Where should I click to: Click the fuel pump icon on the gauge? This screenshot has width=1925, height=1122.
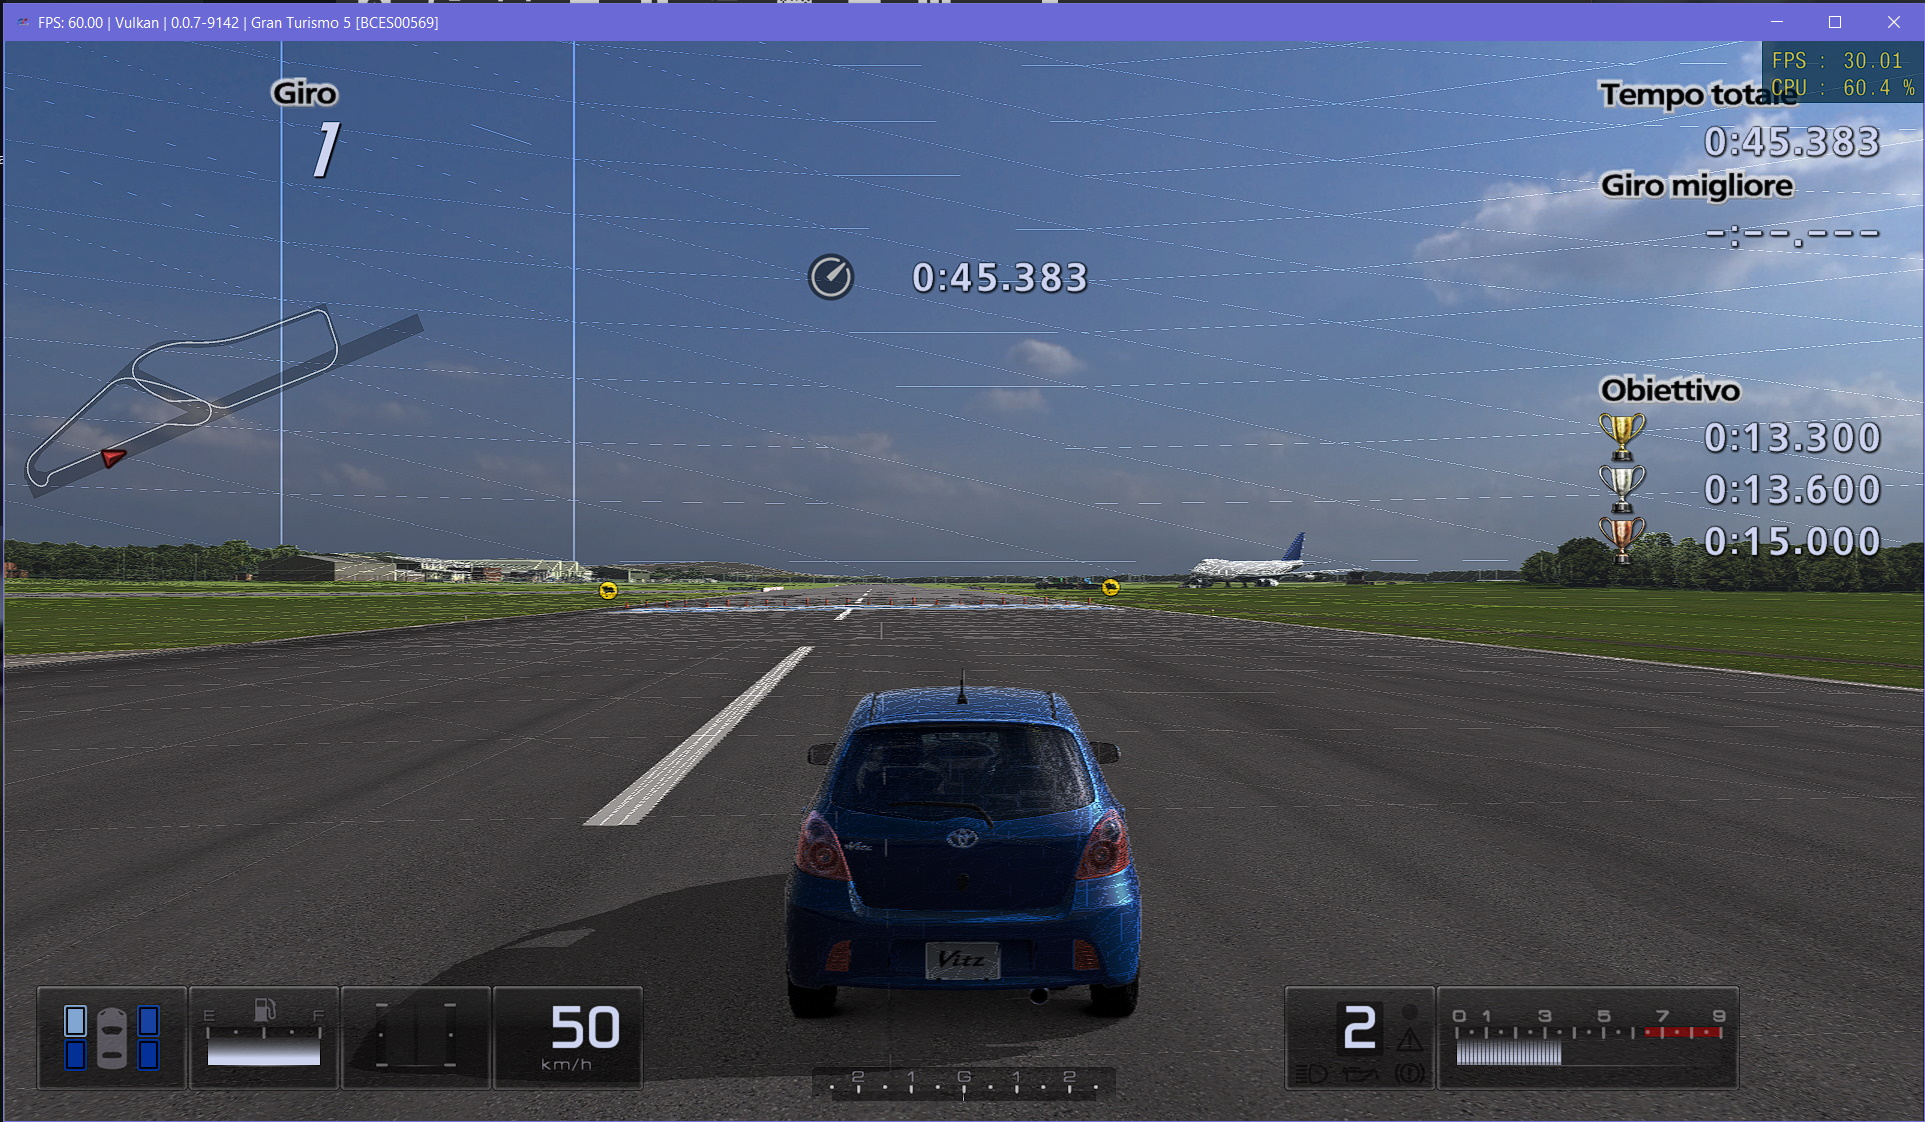[x=264, y=1010]
